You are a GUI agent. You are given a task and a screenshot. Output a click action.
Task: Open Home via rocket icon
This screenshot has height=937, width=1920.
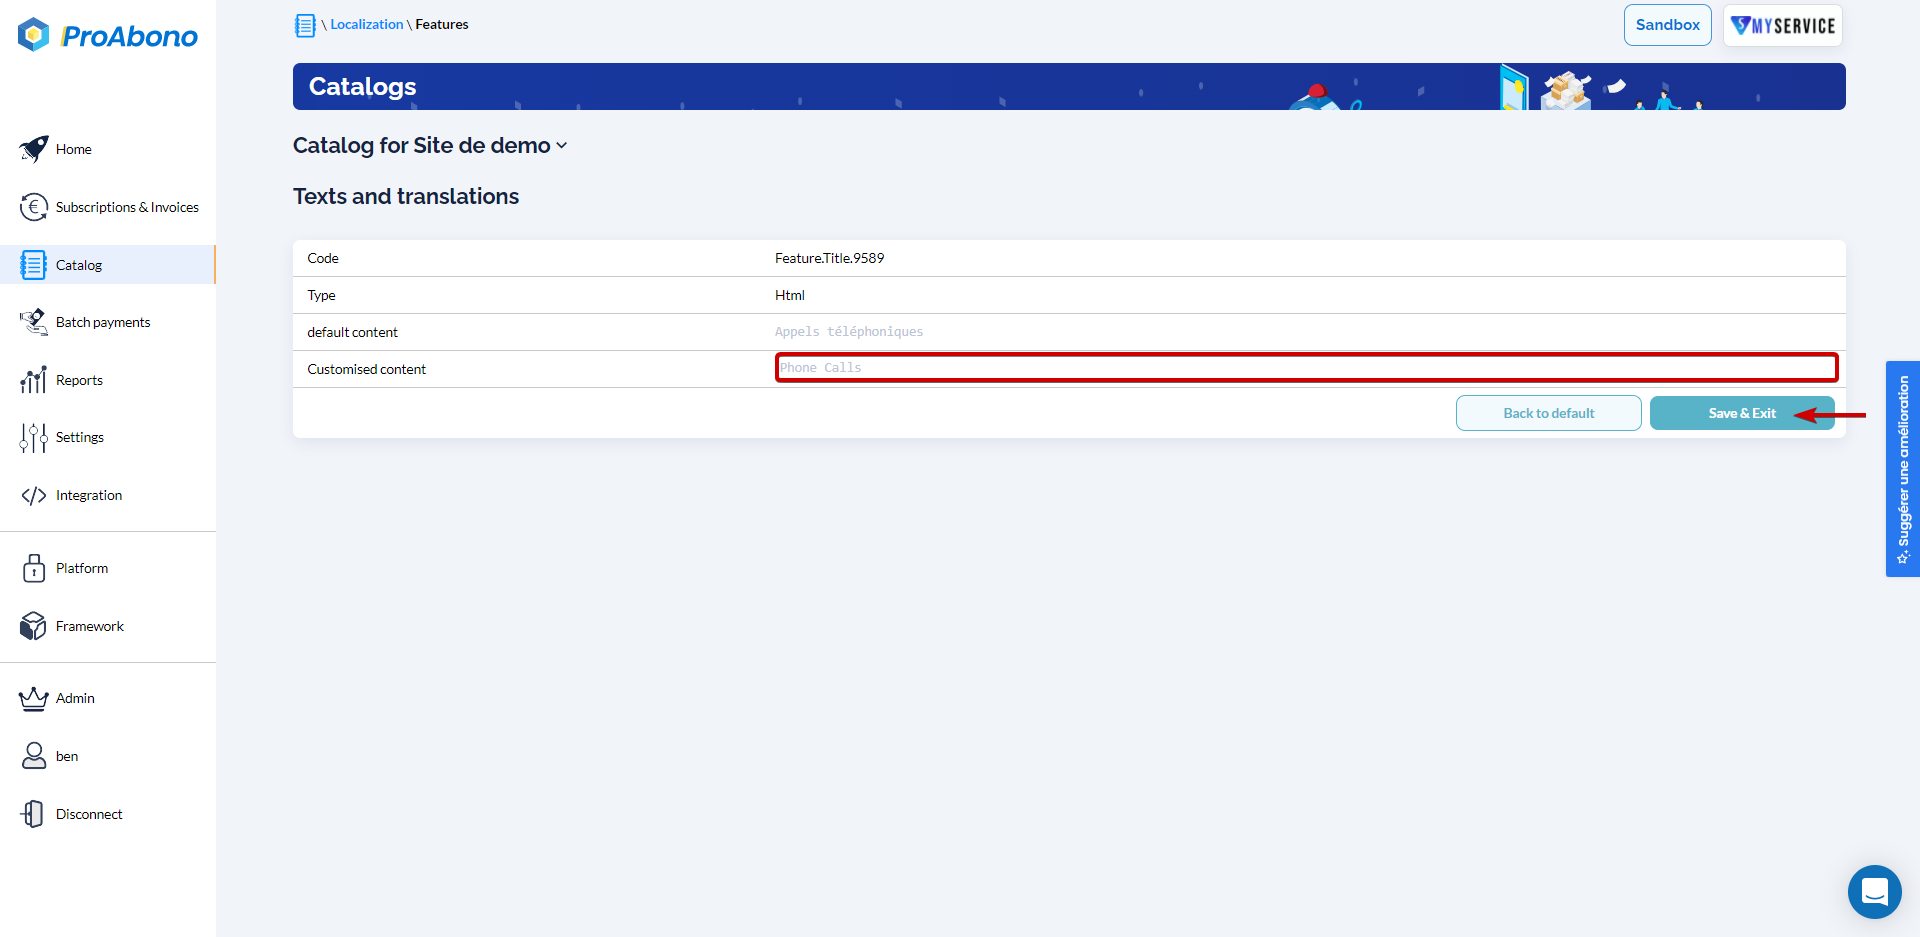coord(33,149)
